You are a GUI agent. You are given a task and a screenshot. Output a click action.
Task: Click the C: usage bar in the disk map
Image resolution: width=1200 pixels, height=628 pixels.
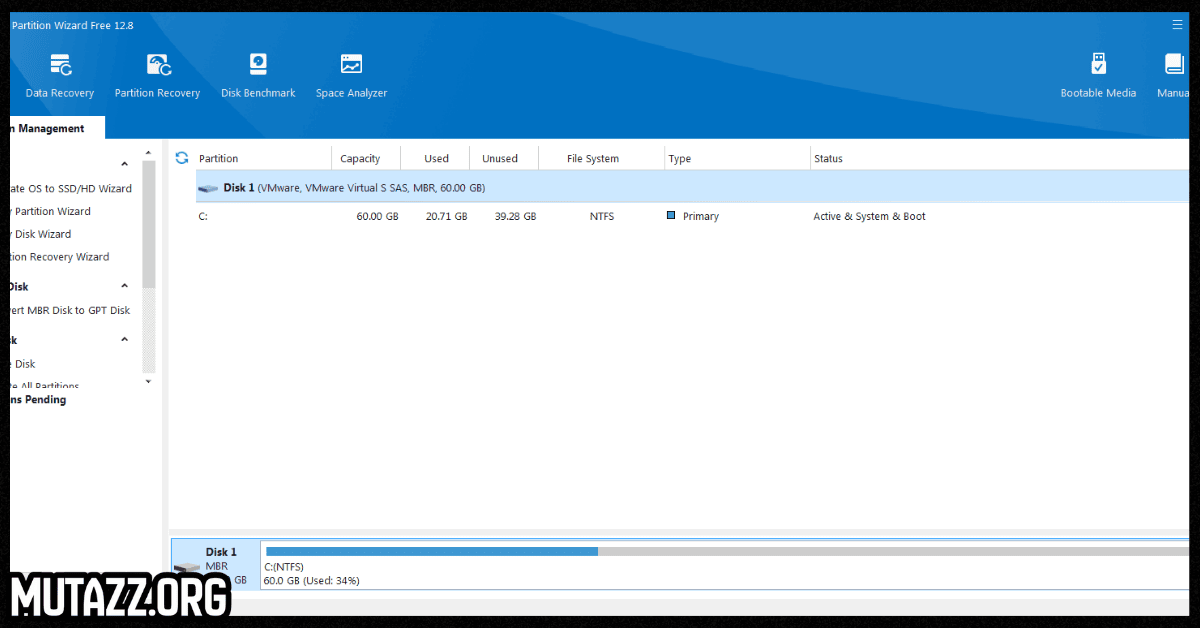point(430,550)
